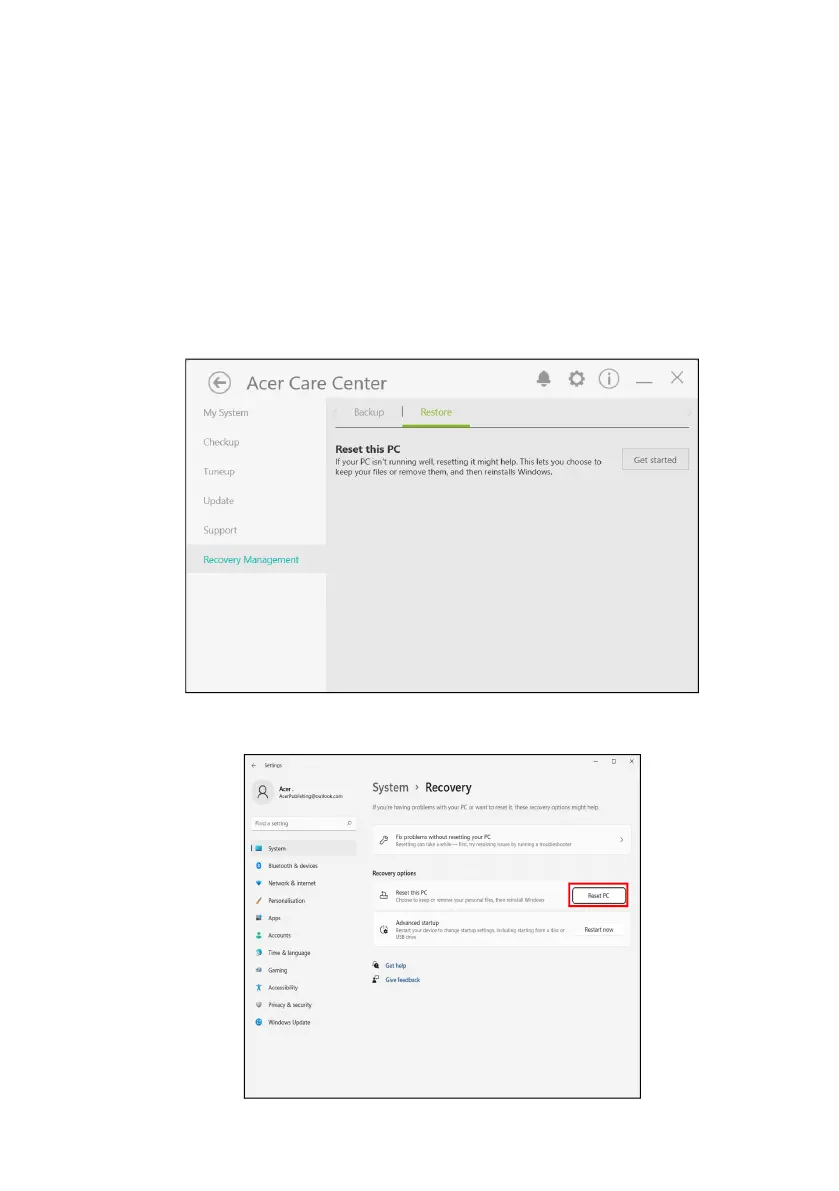The image size is (839, 1191).
Task: Switch to the Backup tab
Action: (369, 412)
